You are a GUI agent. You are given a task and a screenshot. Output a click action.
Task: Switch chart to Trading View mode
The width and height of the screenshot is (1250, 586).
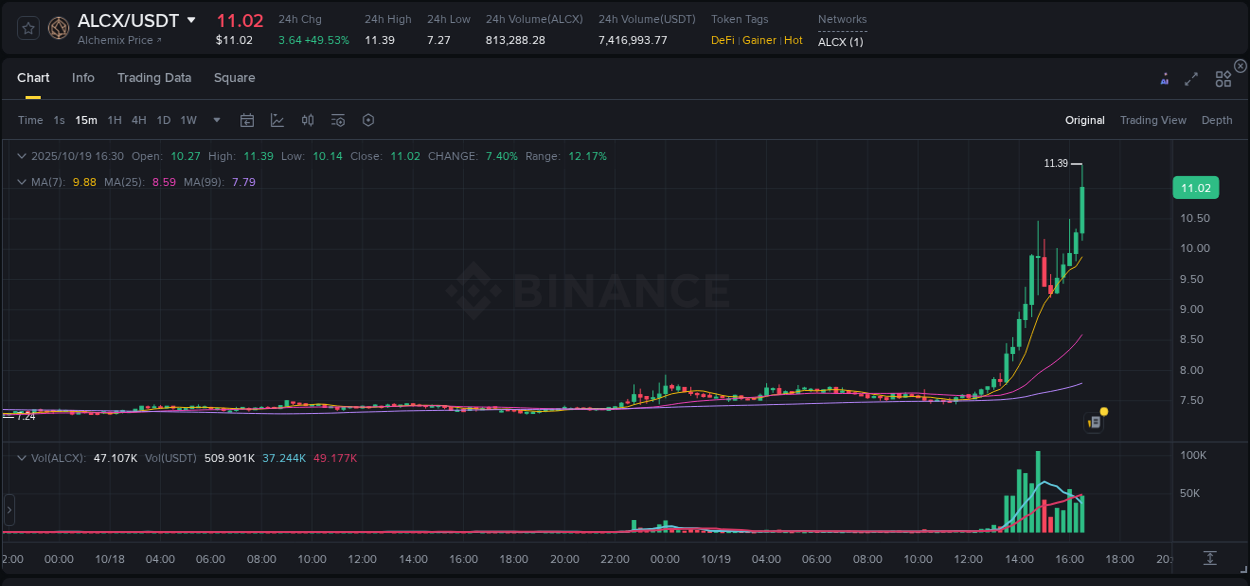pos(1153,119)
